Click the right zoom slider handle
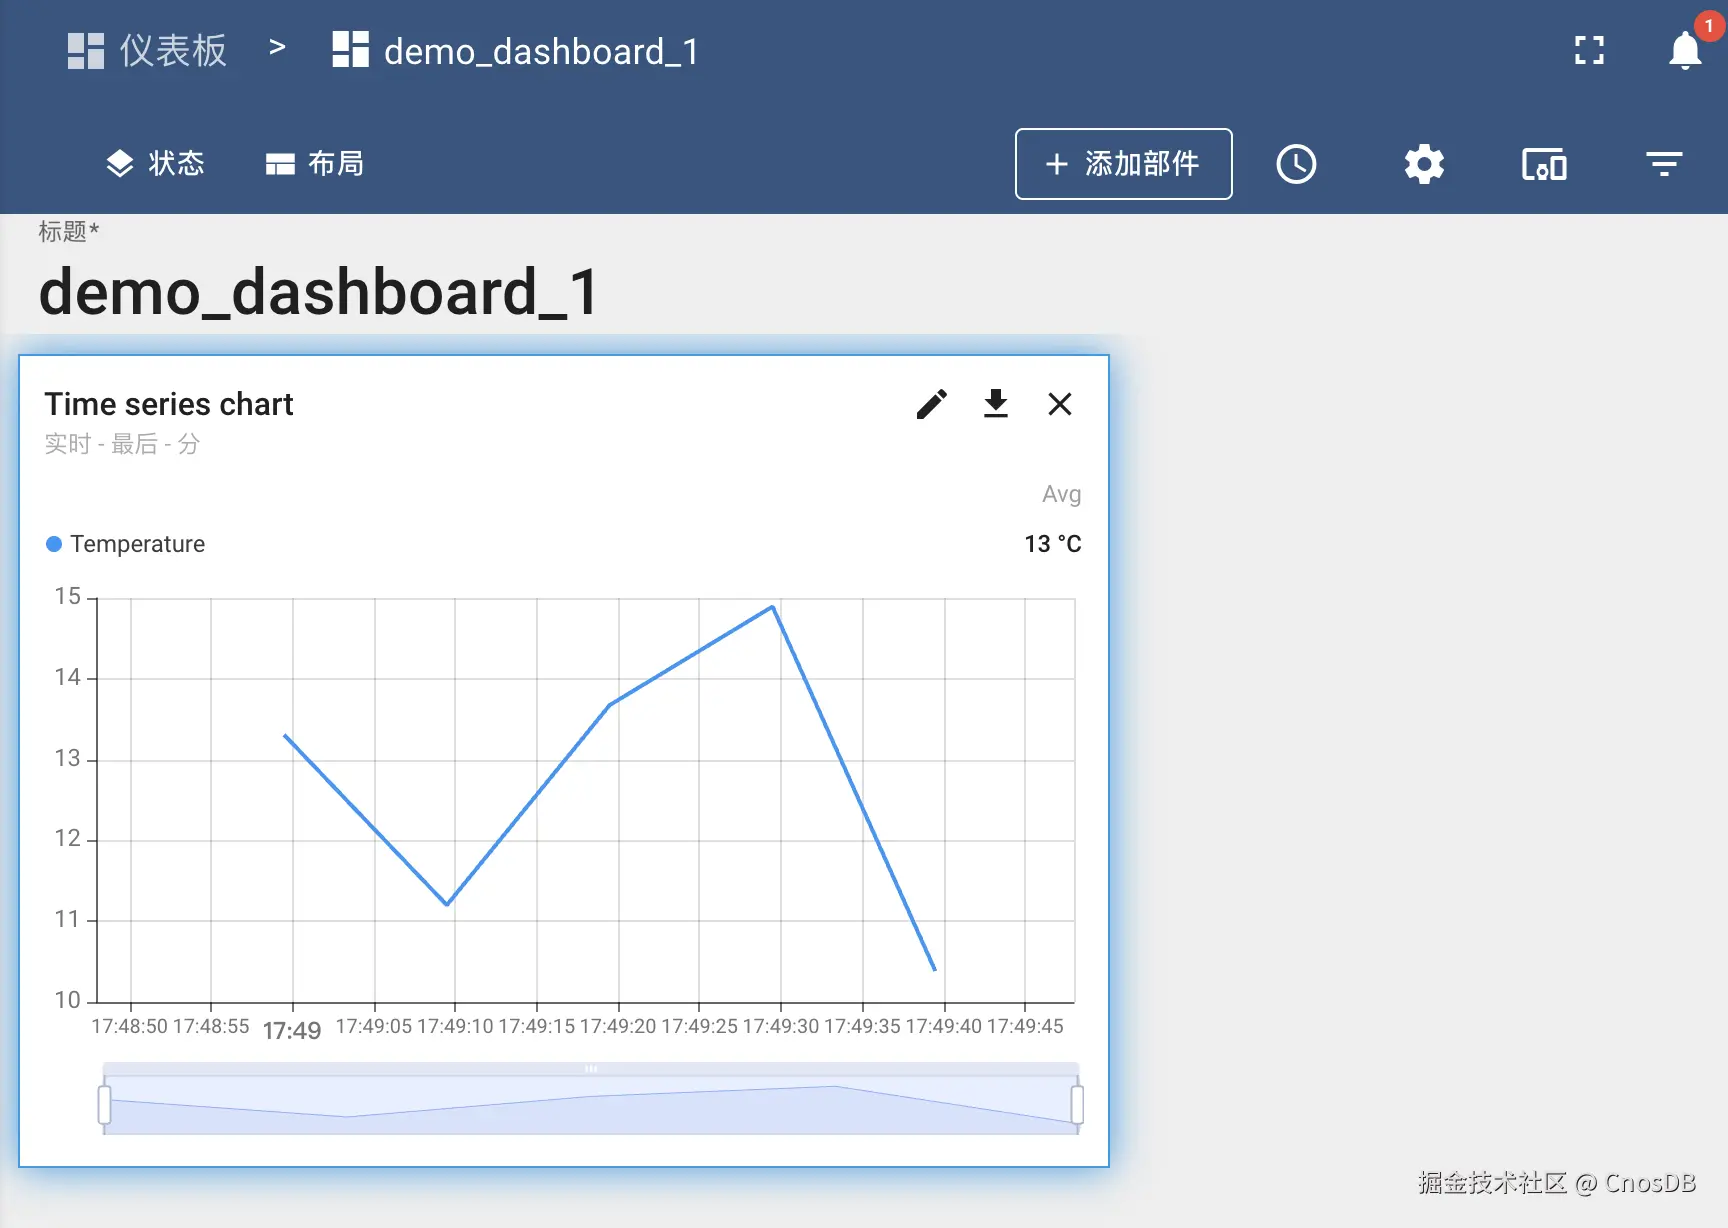Viewport: 1728px width, 1228px height. (x=1077, y=1105)
